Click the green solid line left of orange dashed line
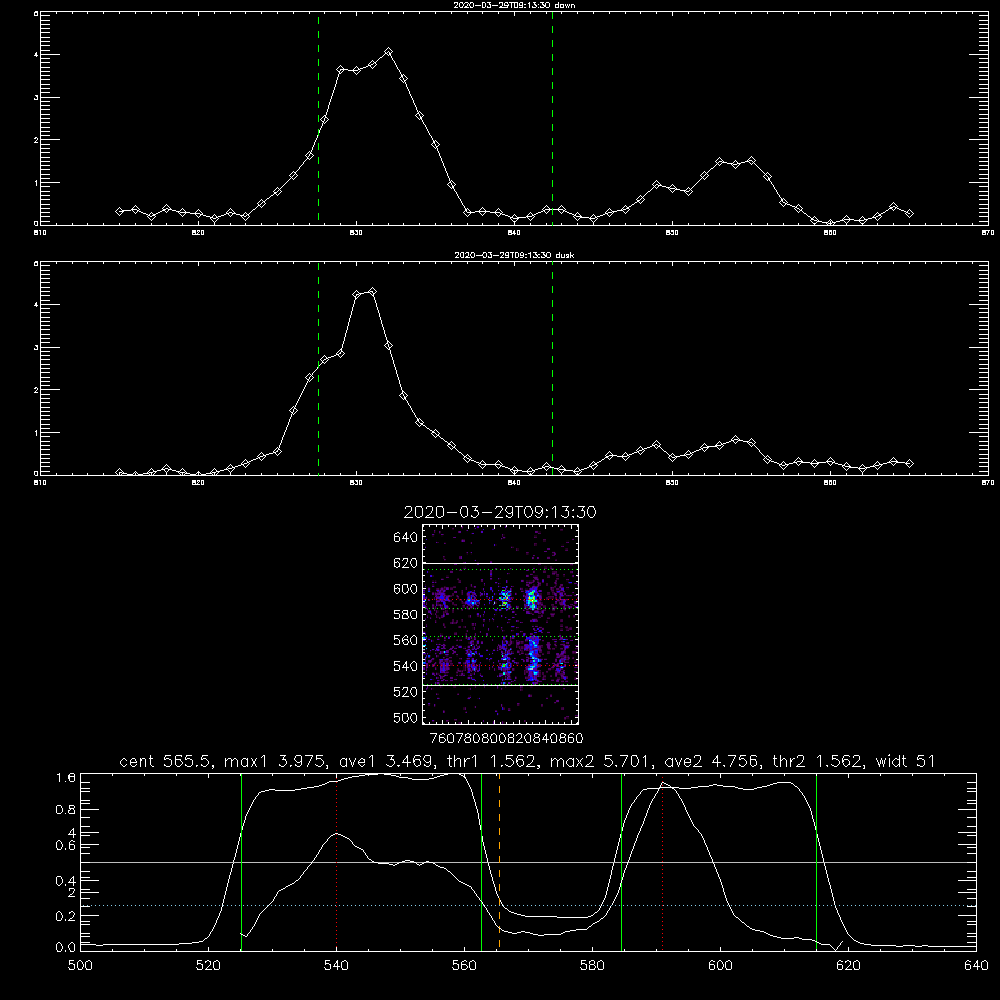This screenshot has width=1000, height=1000. (x=482, y=861)
